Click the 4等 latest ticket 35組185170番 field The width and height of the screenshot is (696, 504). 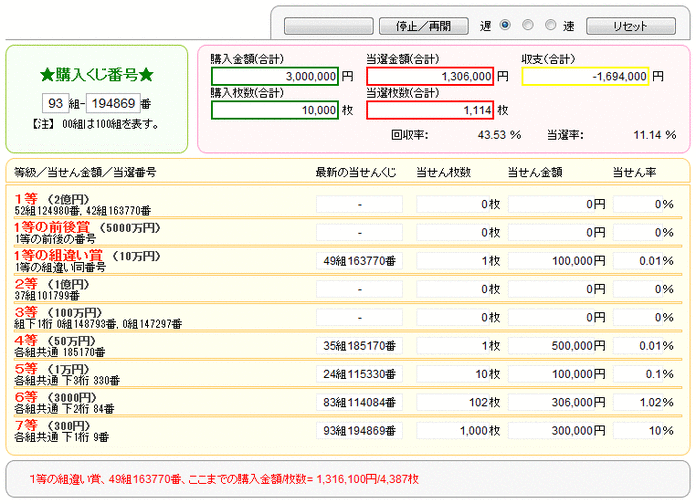point(360,345)
